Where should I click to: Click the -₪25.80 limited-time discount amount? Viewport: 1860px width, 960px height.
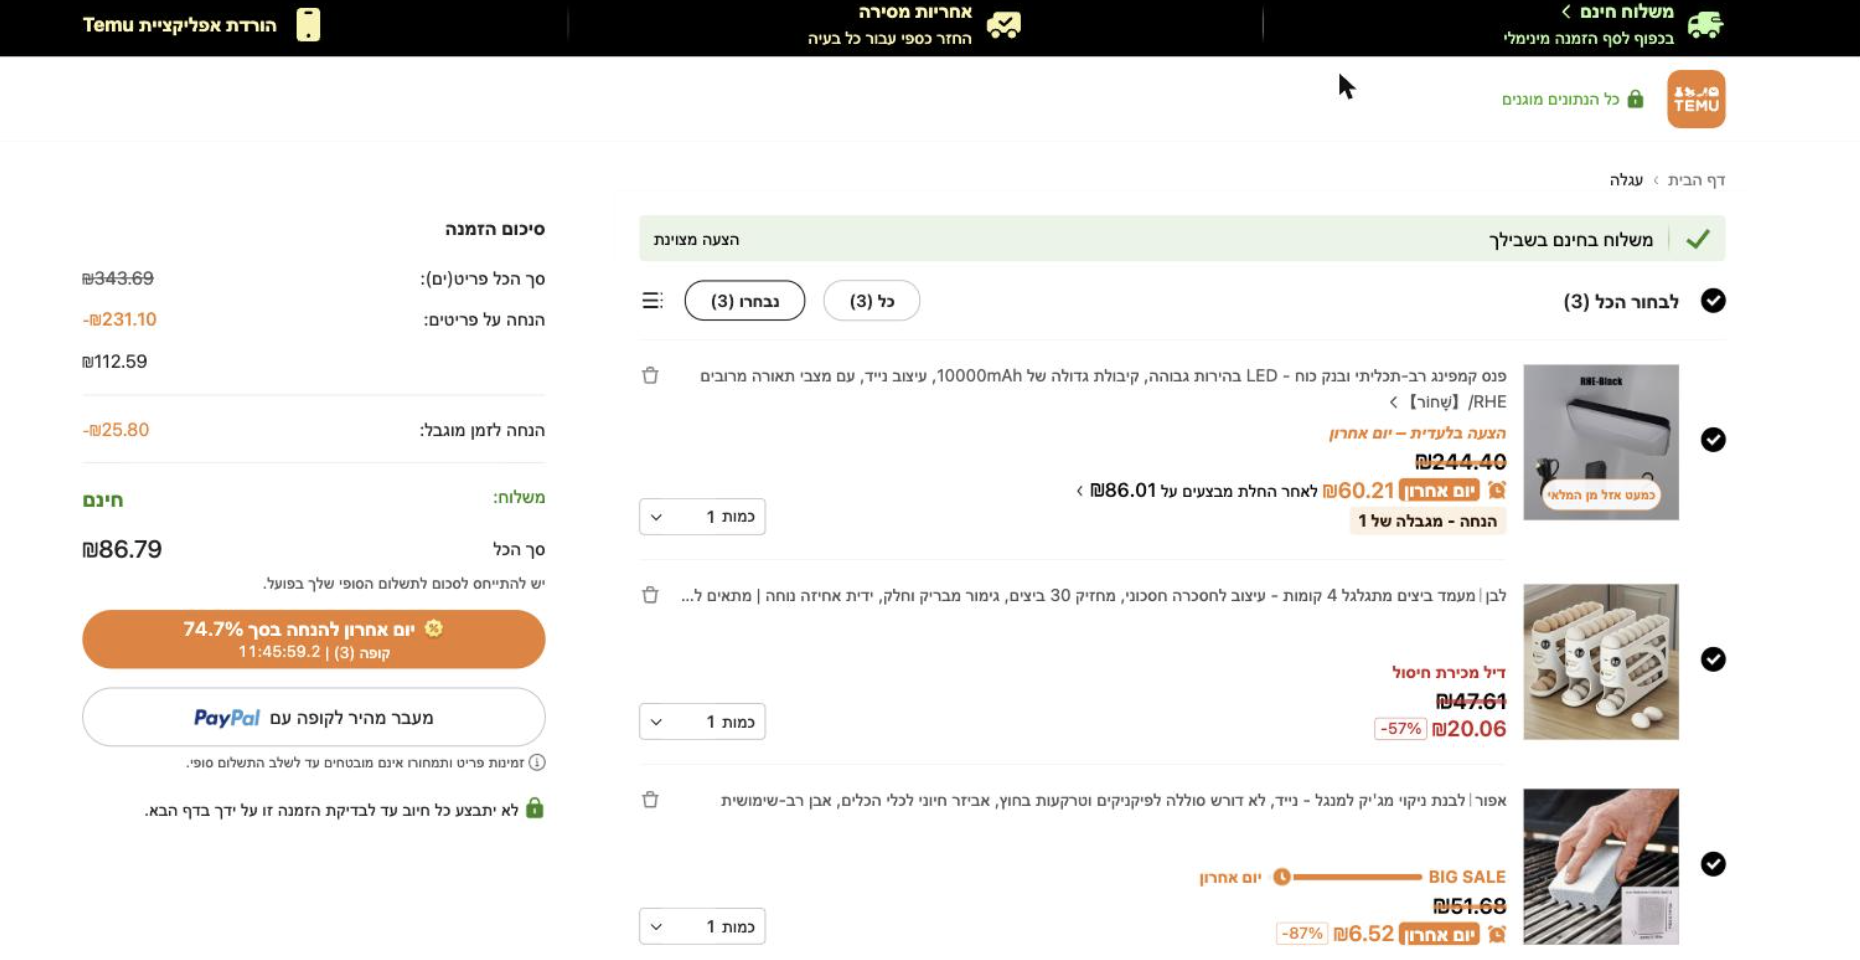[115, 430]
